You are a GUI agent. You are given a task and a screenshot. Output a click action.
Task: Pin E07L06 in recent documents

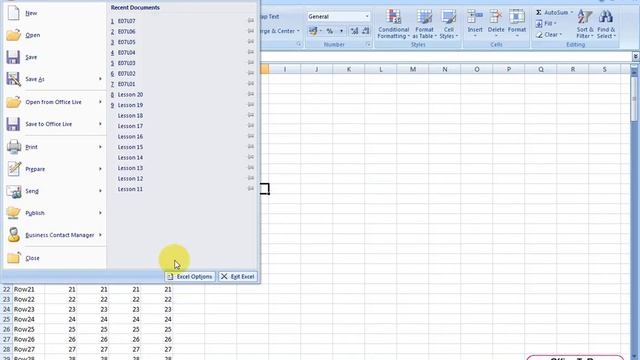point(251,31)
